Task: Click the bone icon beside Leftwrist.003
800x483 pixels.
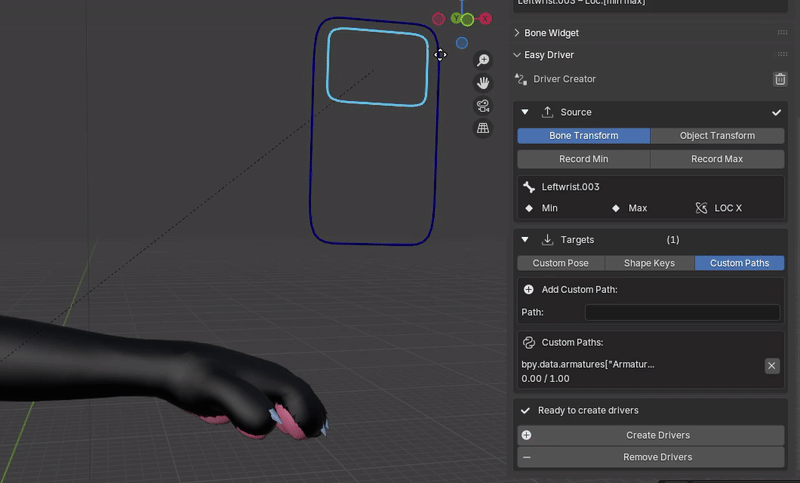Action: point(529,187)
